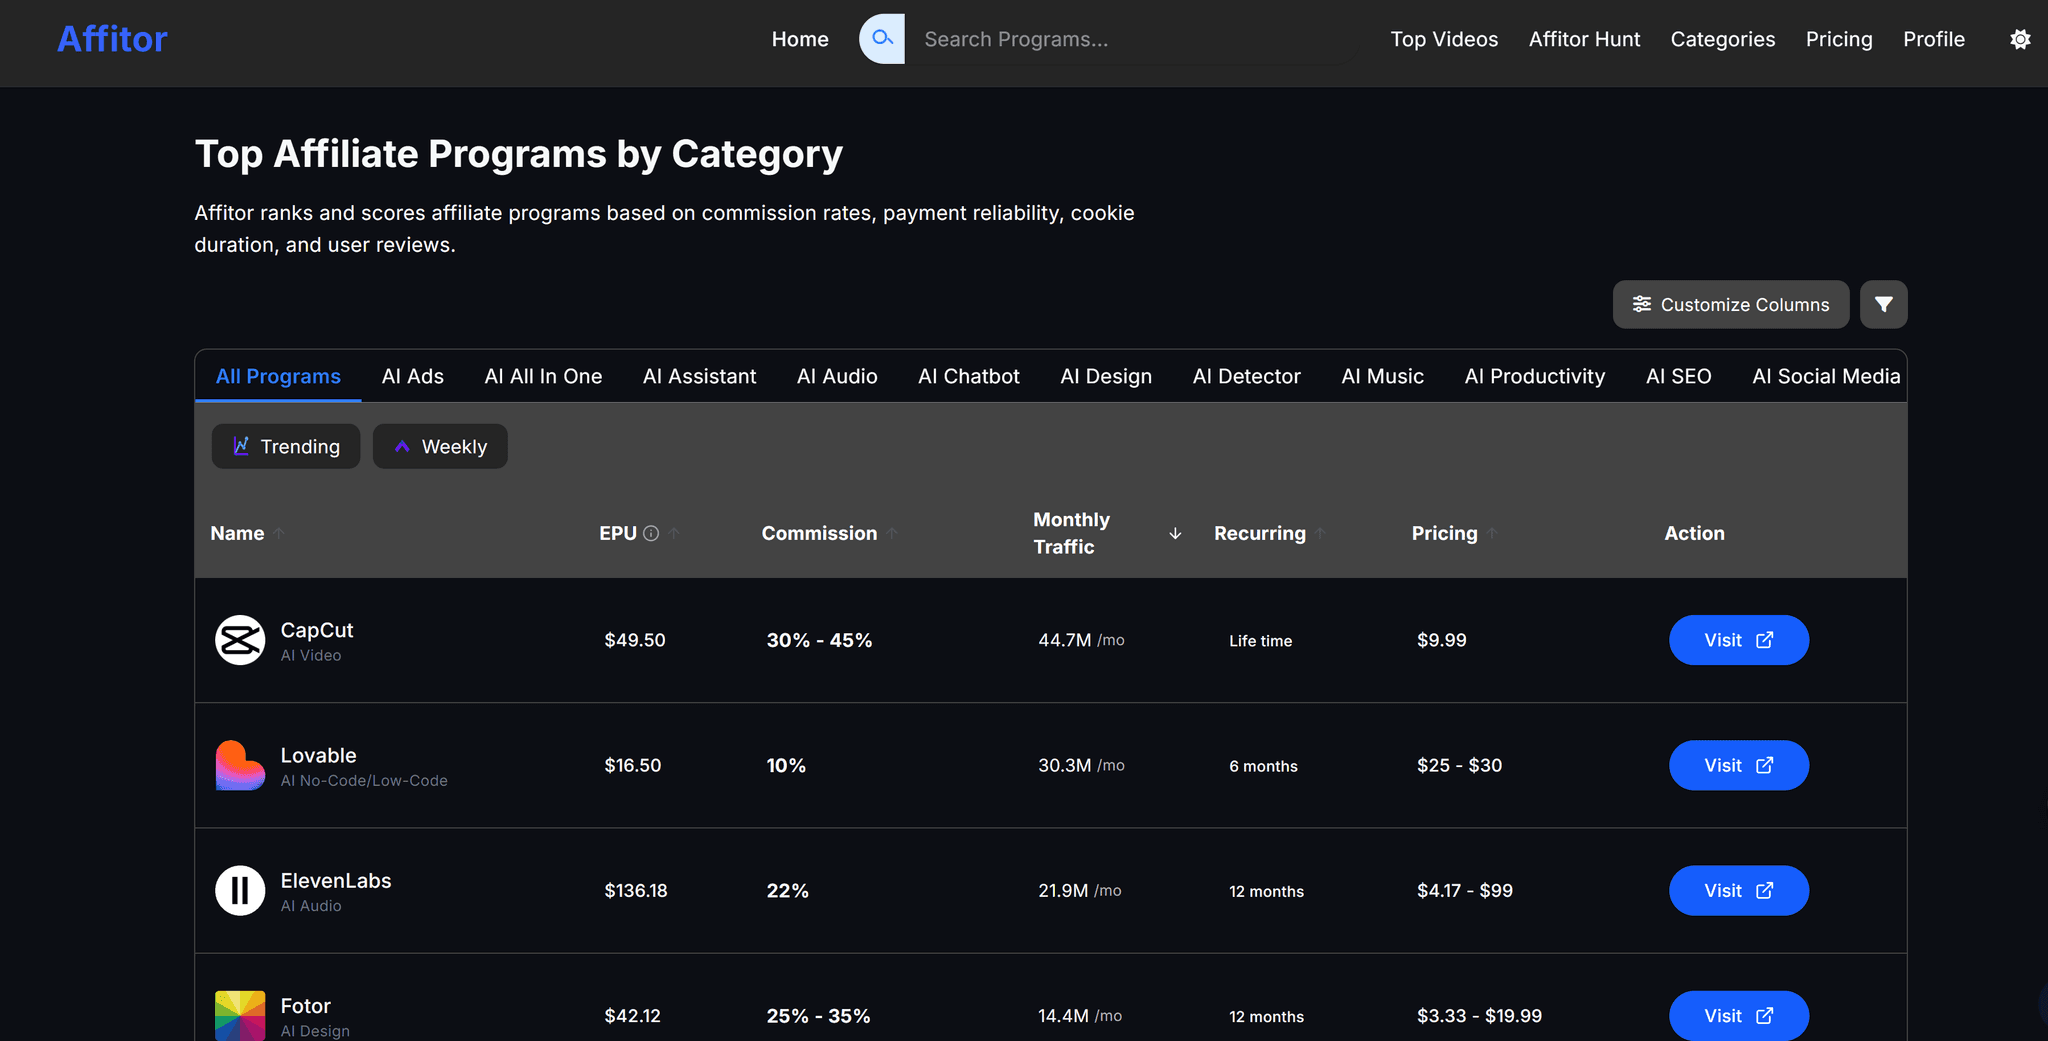Visit the CapCut affiliate program
This screenshot has width=2048, height=1041.
(1738, 640)
